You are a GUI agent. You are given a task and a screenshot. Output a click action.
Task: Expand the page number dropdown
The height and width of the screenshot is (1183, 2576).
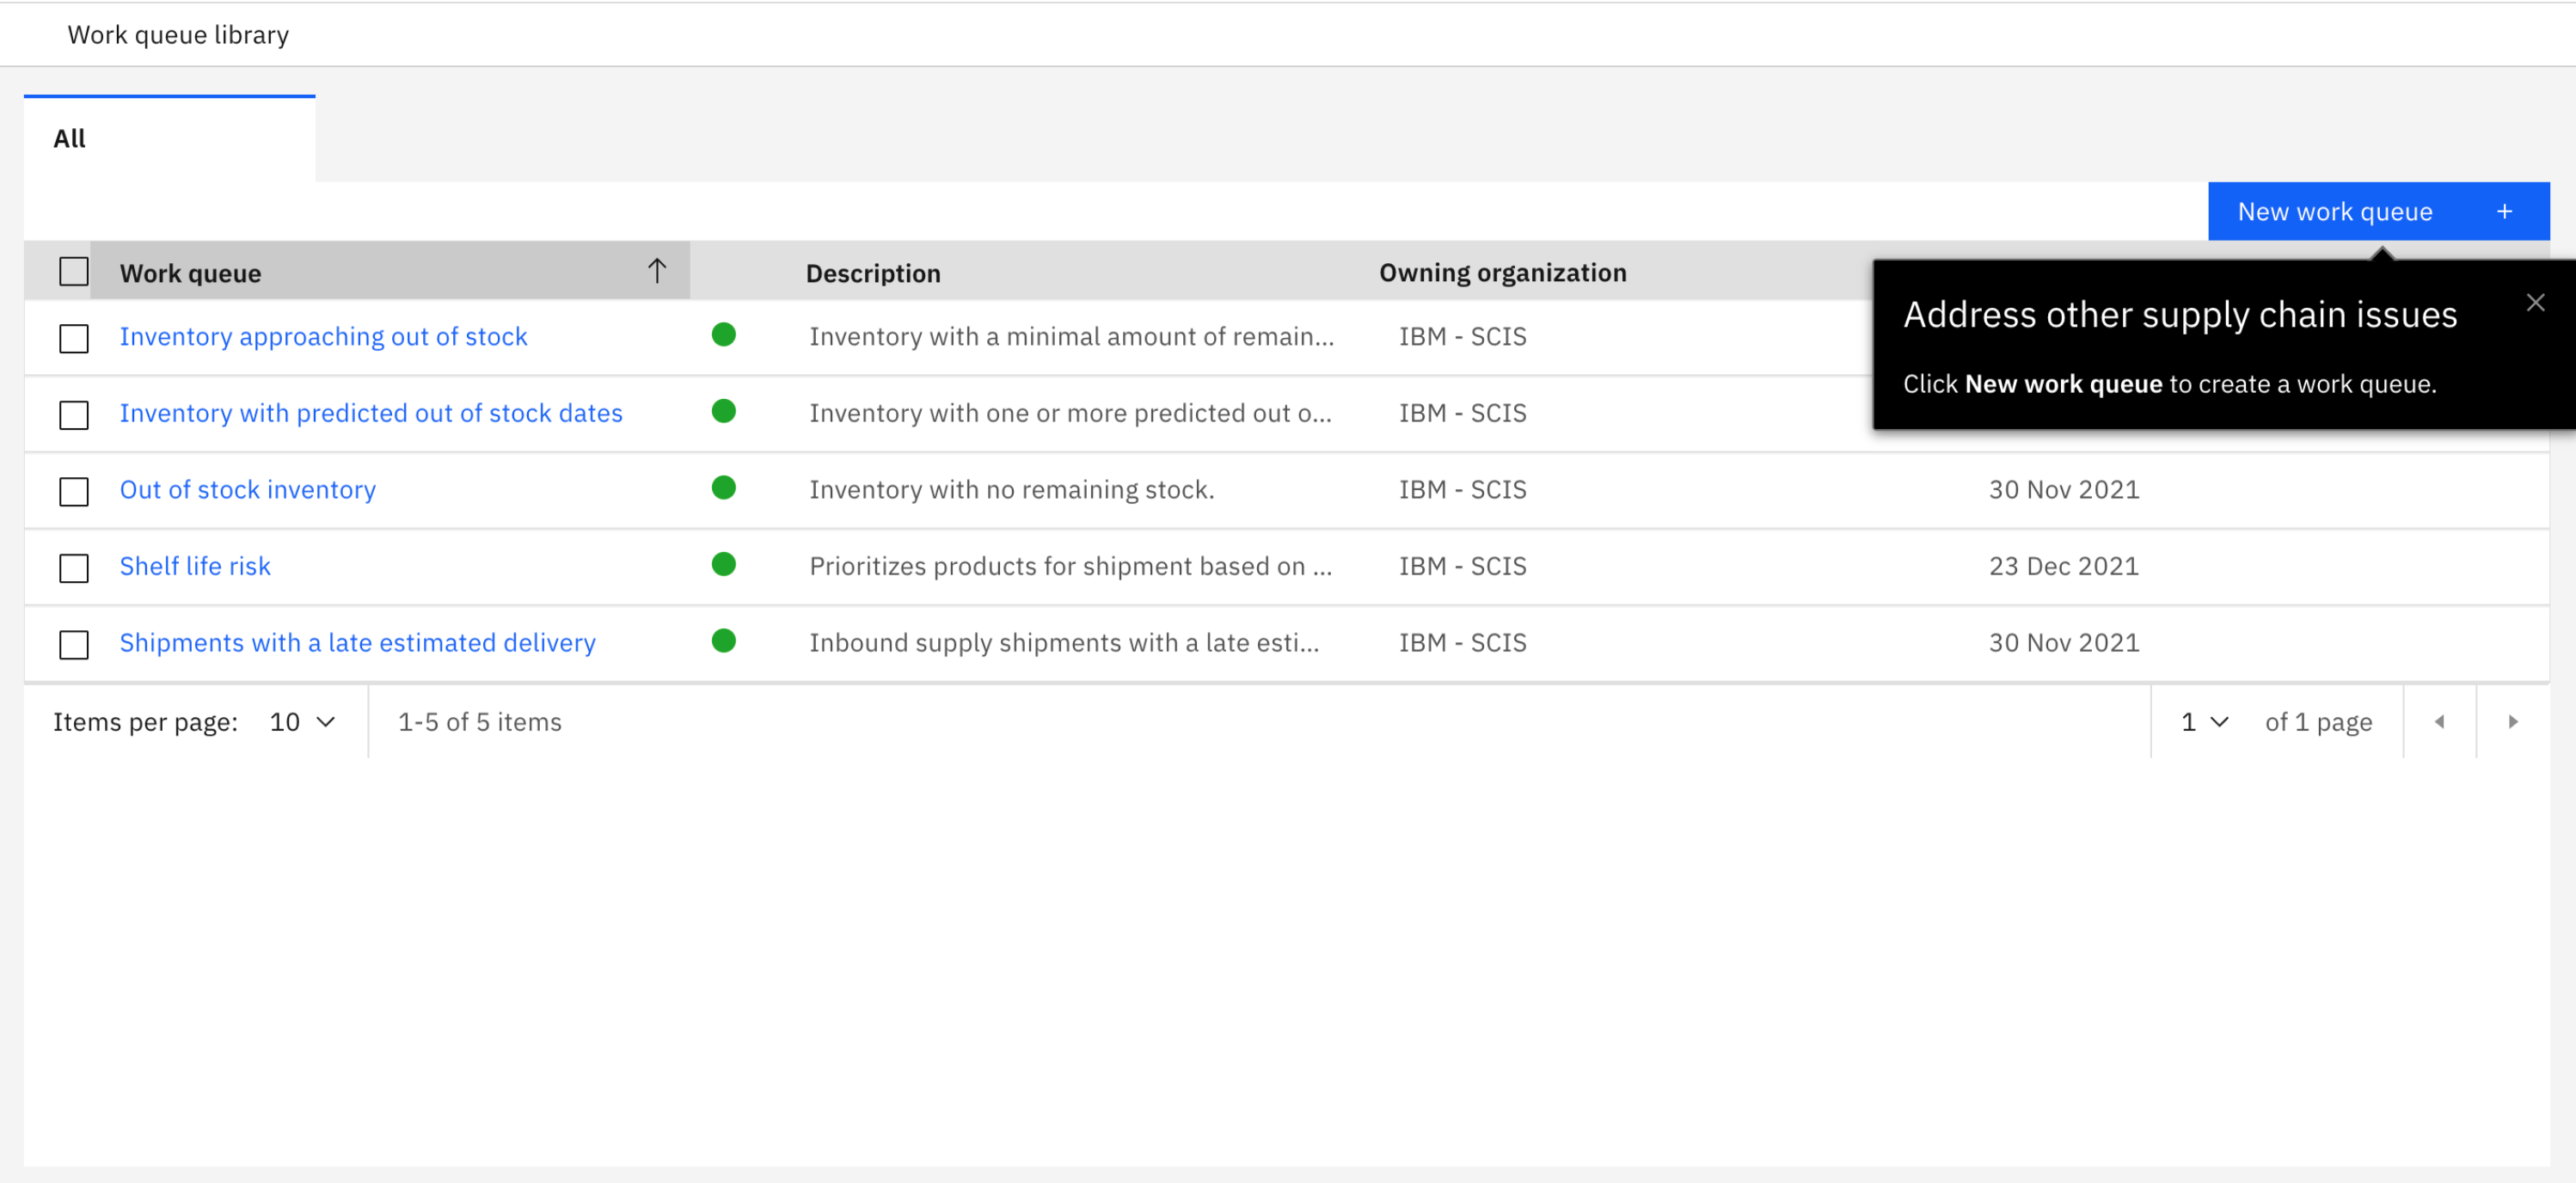coord(2204,721)
